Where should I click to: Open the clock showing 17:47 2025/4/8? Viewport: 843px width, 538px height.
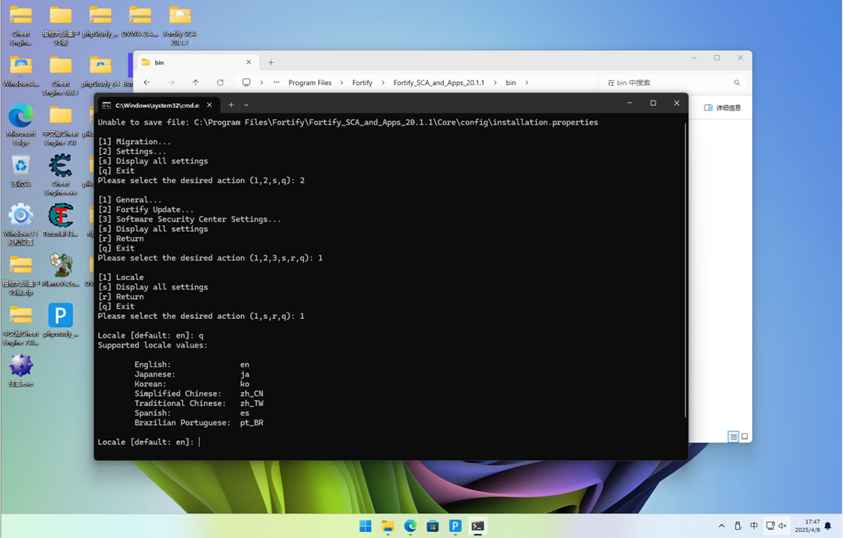pyautogui.click(x=807, y=526)
